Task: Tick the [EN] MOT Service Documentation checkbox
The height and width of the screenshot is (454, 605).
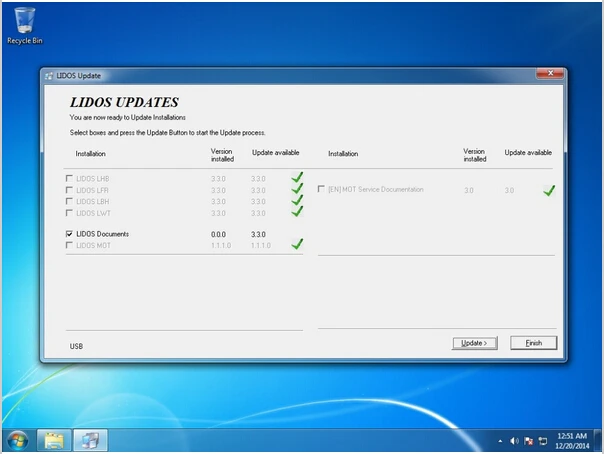Action: [x=321, y=189]
